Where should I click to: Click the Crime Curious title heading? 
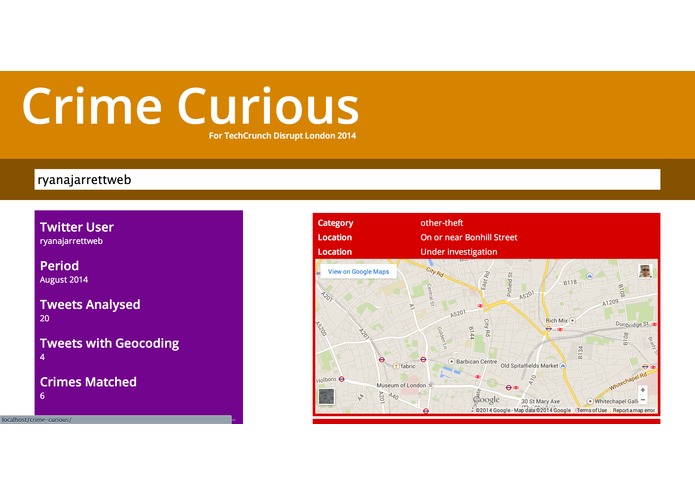190,106
